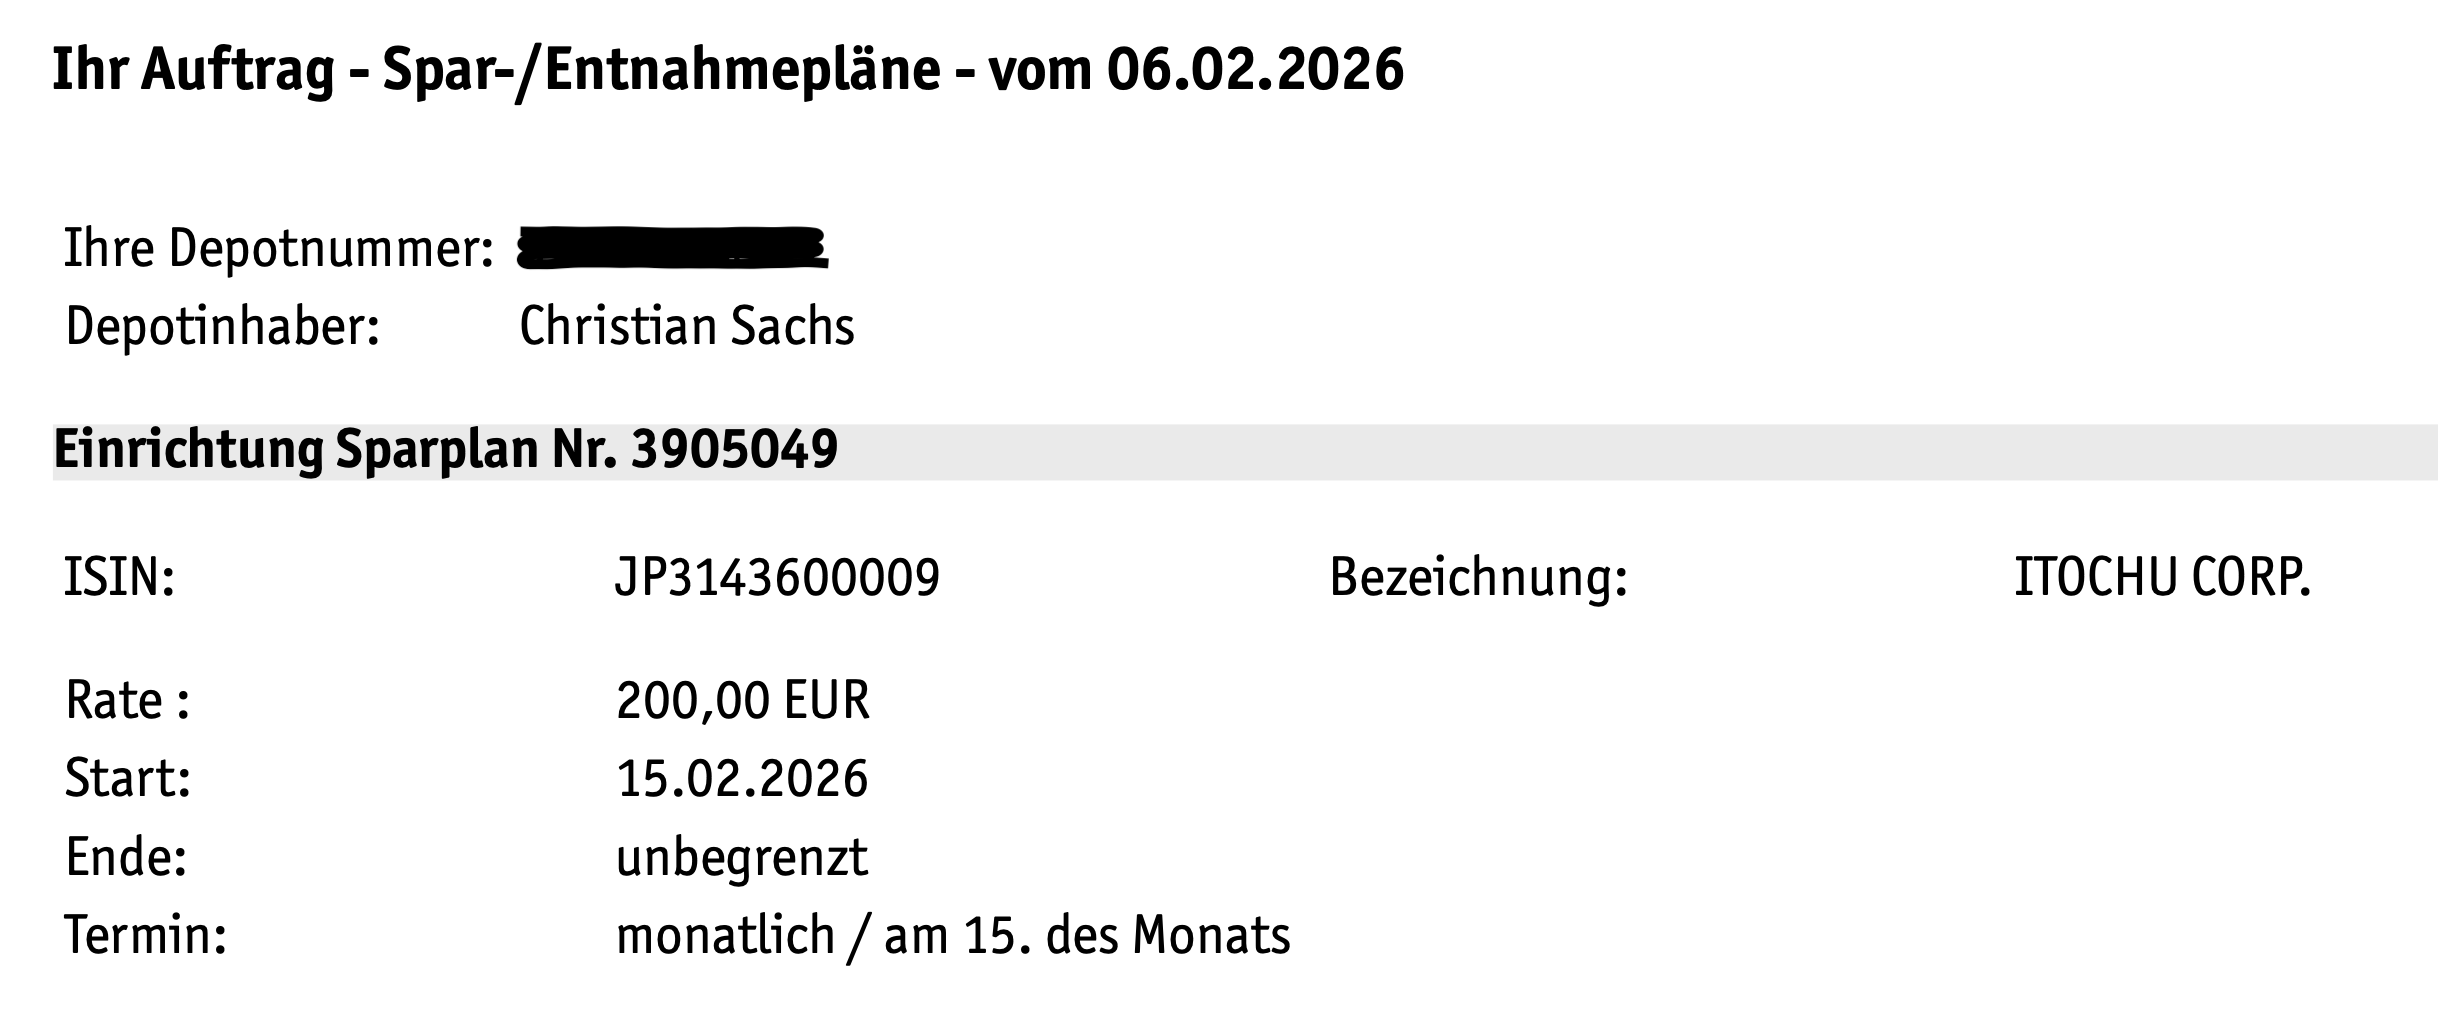Screen dimensions: 2438x1020
Task: Click the rate amount 200,00 EUR
Action: click(x=742, y=700)
